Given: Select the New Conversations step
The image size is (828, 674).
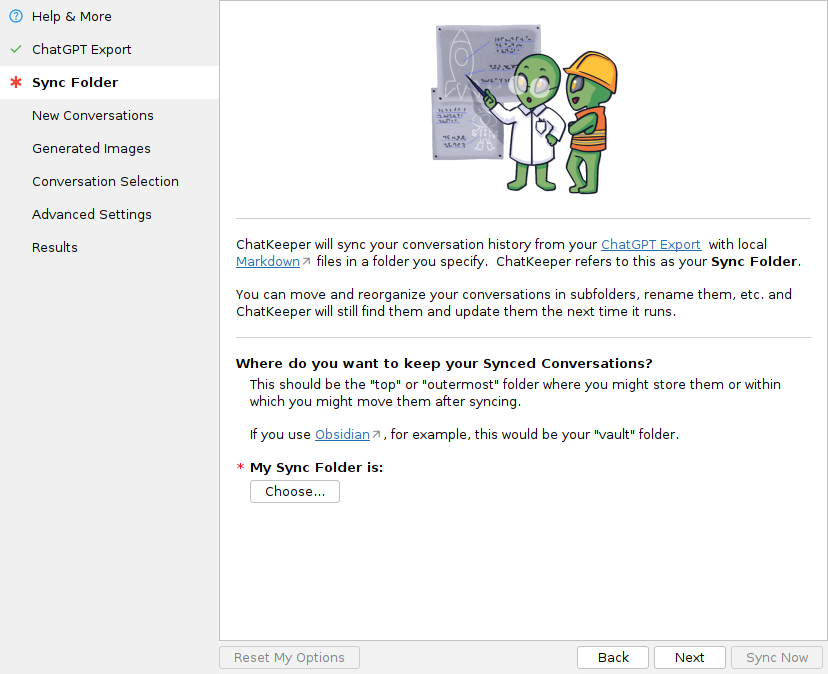Looking at the screenshot, I should click(x=93, y=115).
